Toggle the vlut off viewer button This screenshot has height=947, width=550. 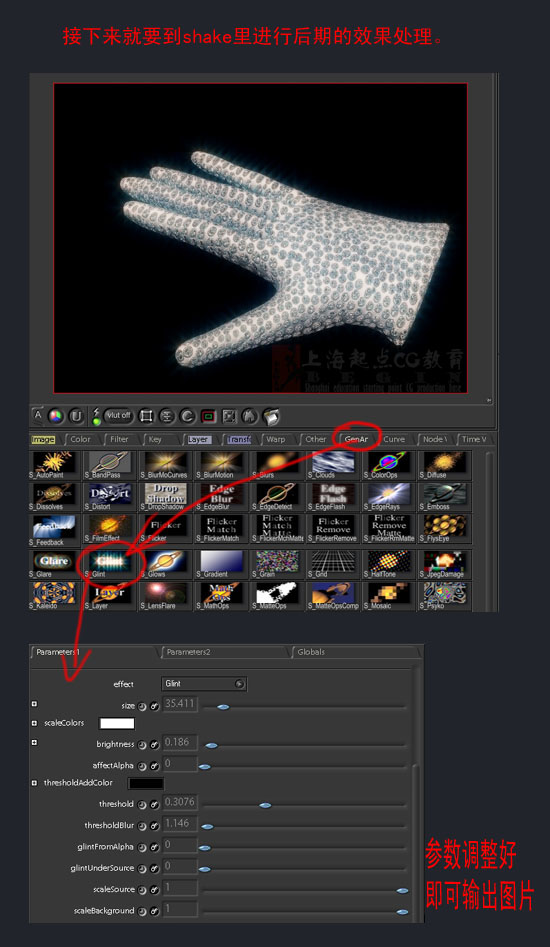[119, 416]
